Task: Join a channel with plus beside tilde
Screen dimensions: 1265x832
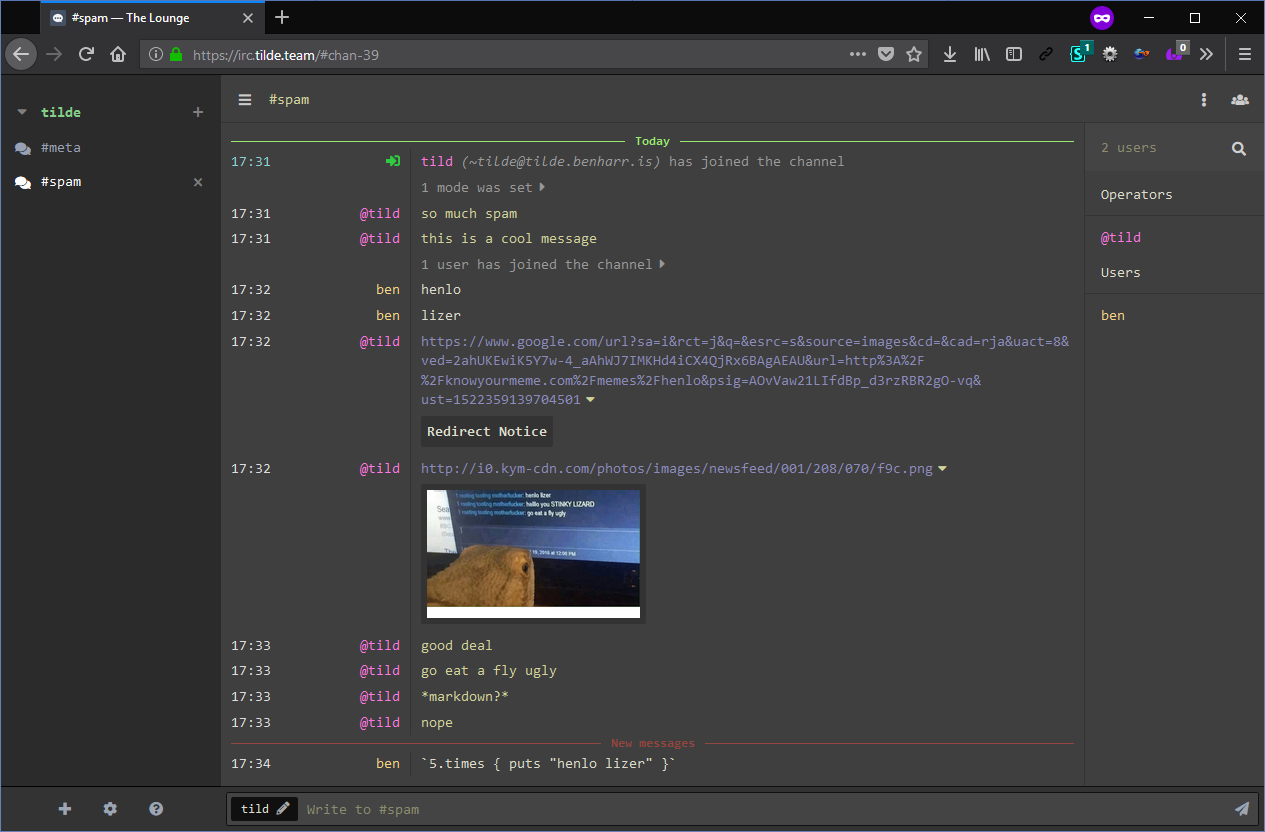Action: [198, 112]
